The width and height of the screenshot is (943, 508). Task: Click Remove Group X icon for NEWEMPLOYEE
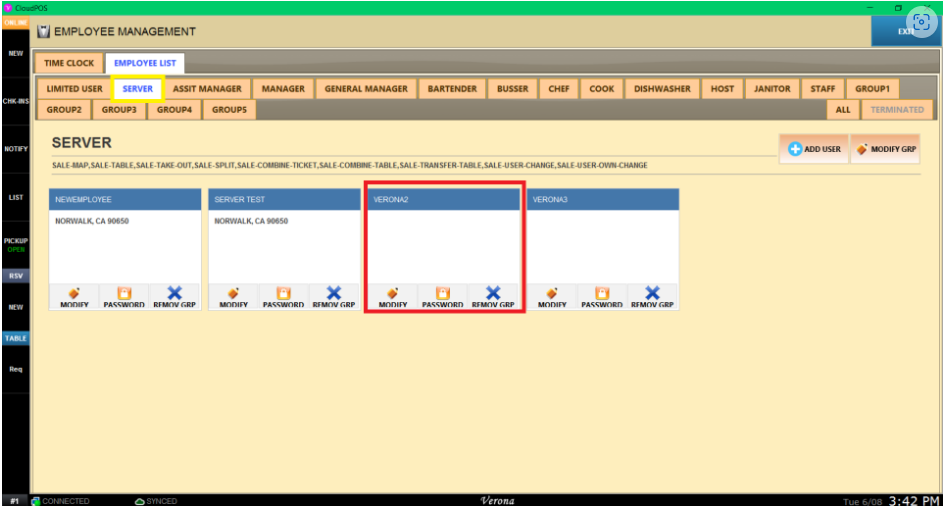(x=174, y=293)
